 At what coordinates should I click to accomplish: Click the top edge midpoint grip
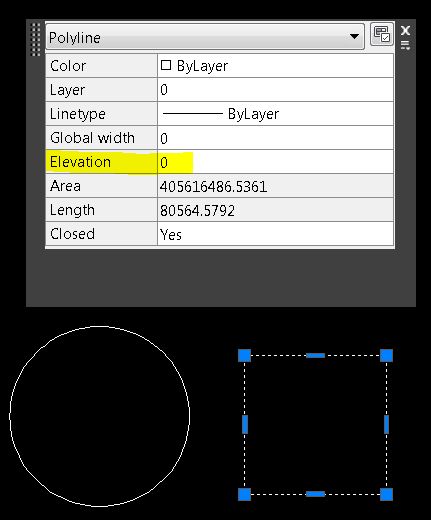click(315, 355)
